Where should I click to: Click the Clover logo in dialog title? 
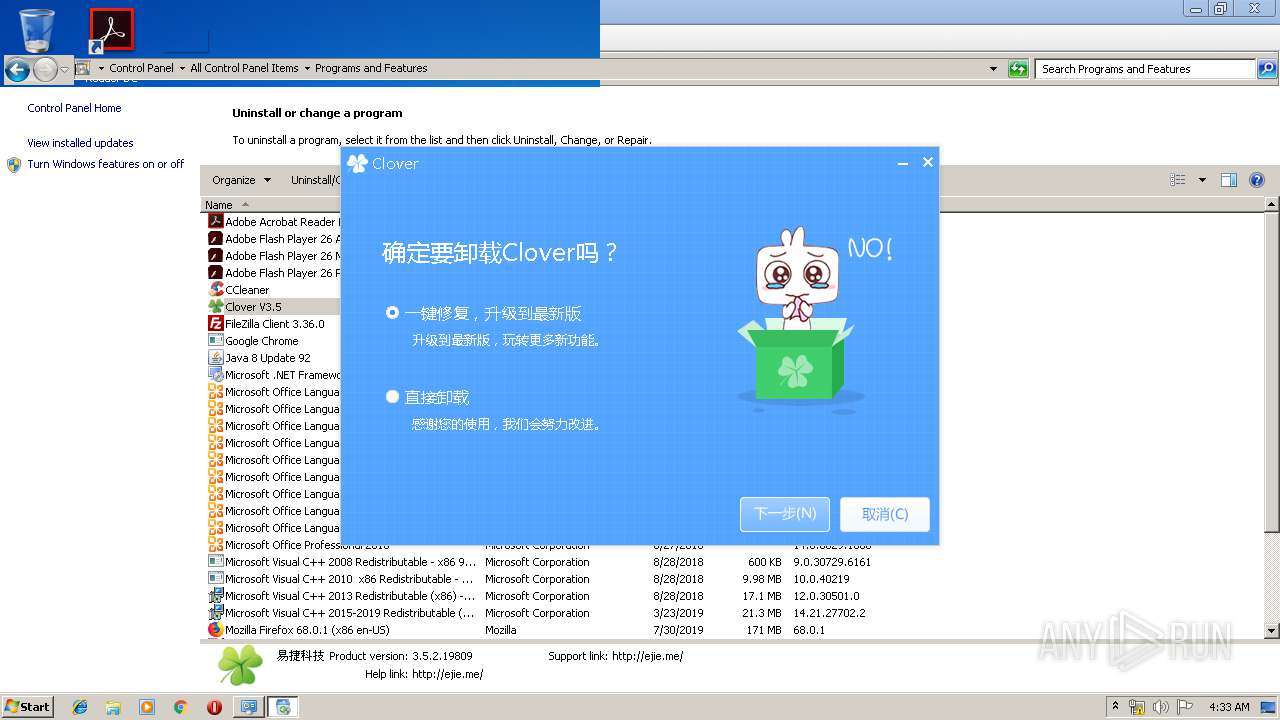[x=357, y=163]
